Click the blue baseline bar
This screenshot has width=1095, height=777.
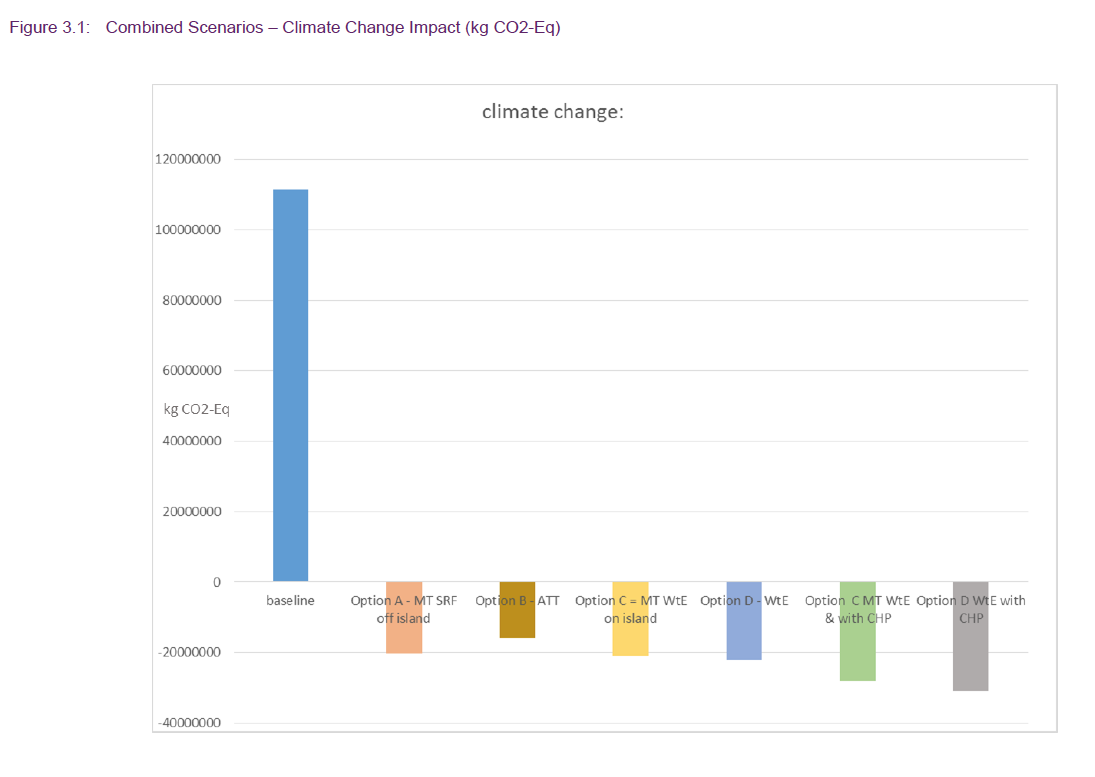point(290,385)
